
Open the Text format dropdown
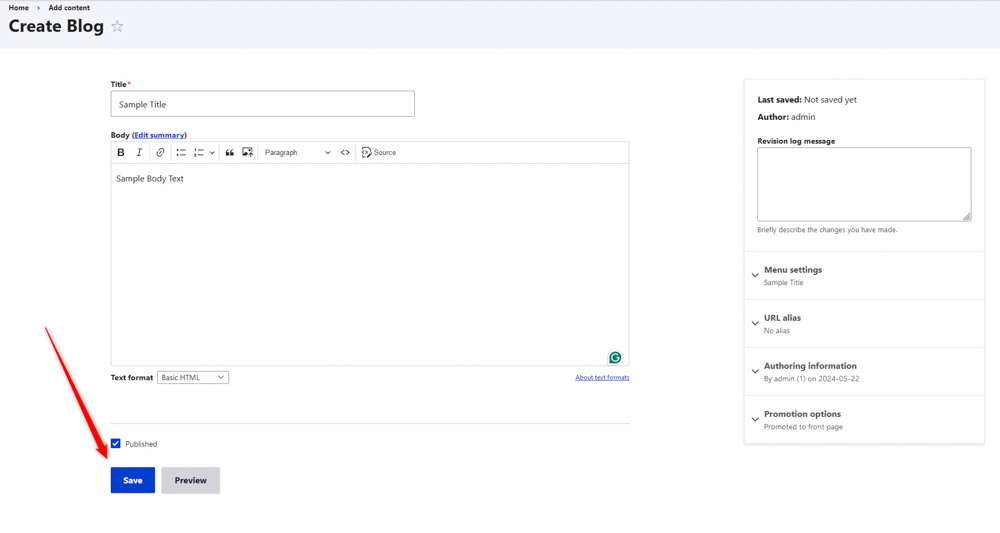(193, 377)
